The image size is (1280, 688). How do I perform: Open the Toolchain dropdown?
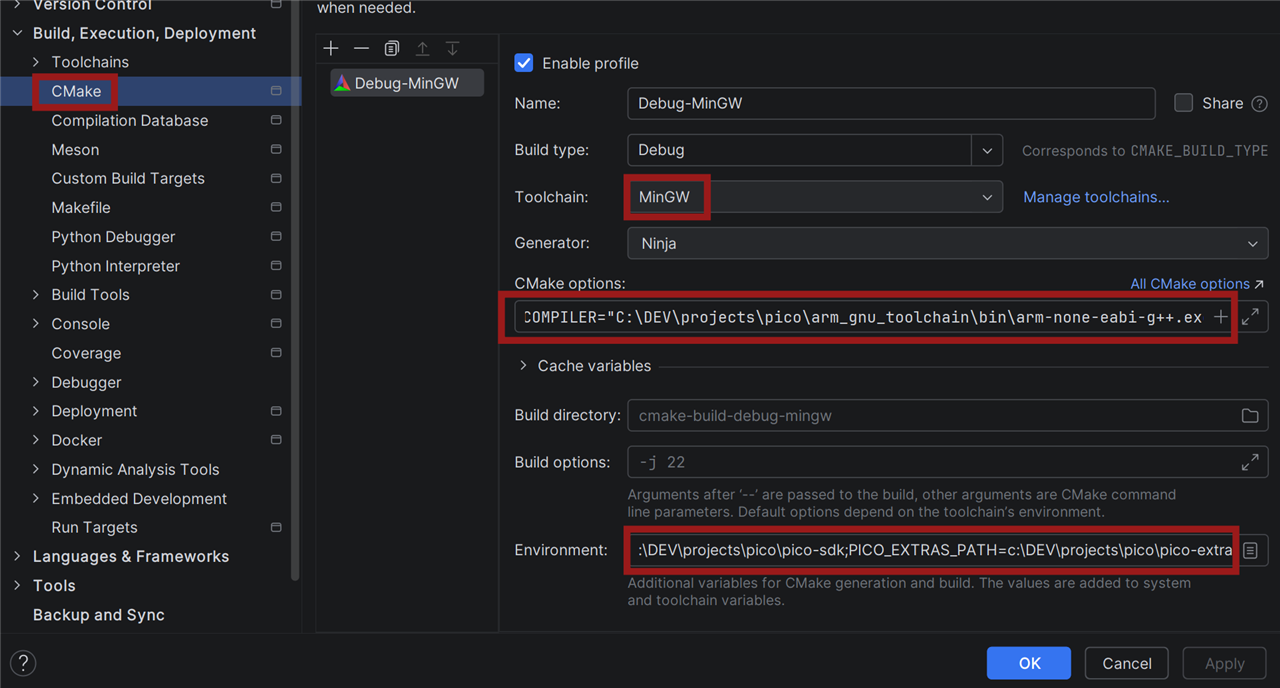(x=986, y=197)
